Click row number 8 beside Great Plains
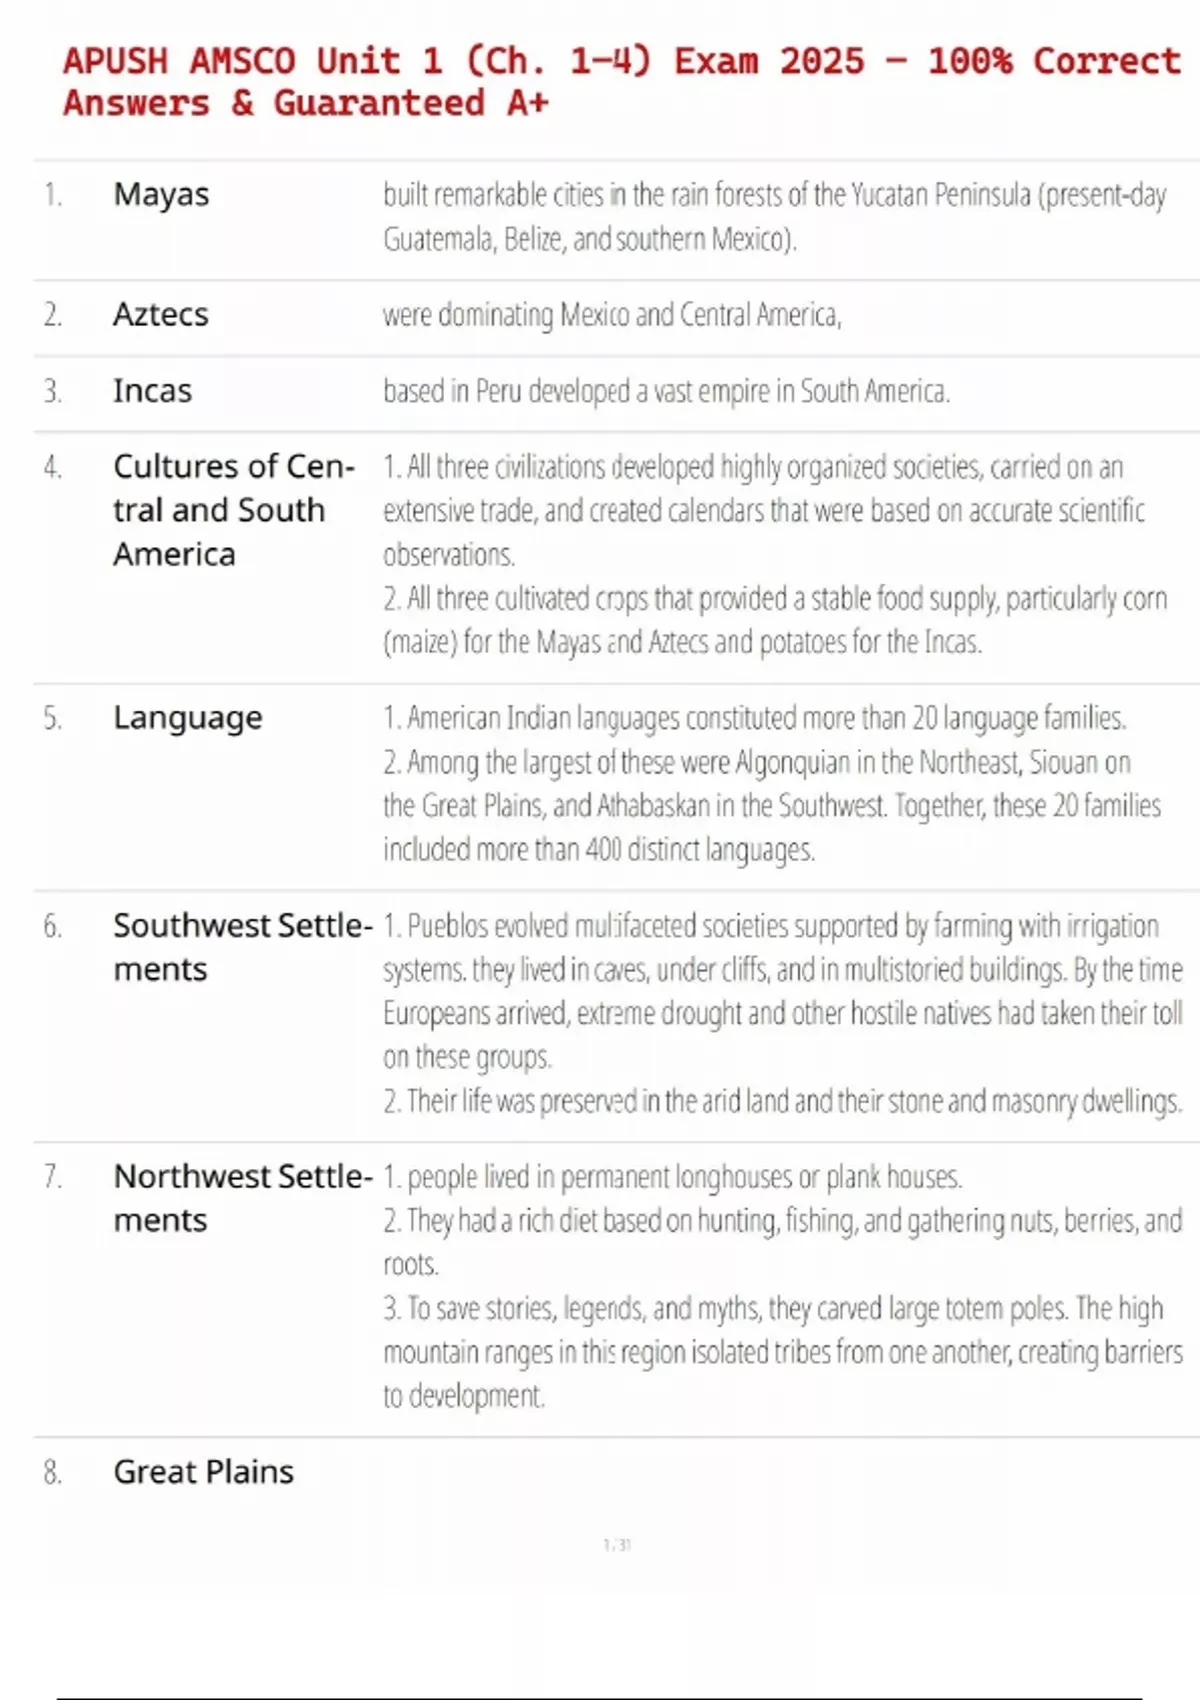Image resolution: width=1200 pixels, height=1700 pixels. (52, 1472)
